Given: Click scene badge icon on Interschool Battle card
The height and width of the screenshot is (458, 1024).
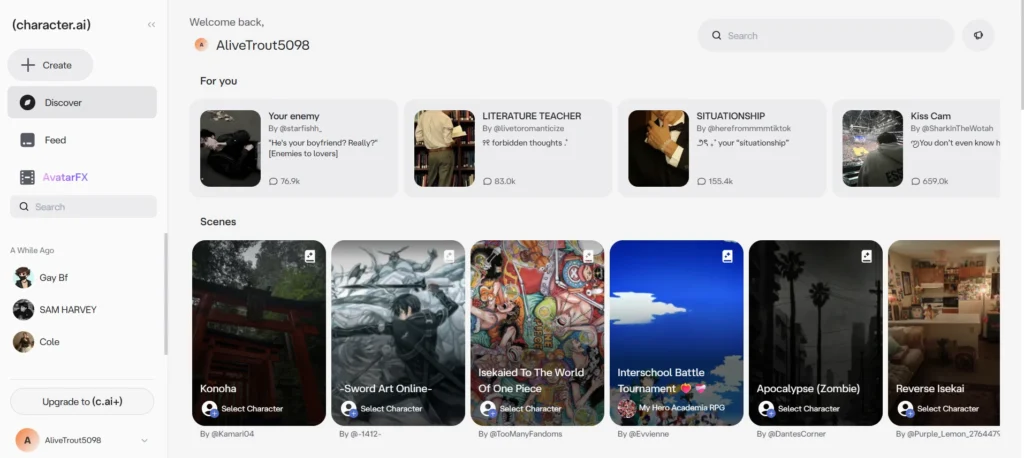Looking at the screenshot, I should click(728, 256).
